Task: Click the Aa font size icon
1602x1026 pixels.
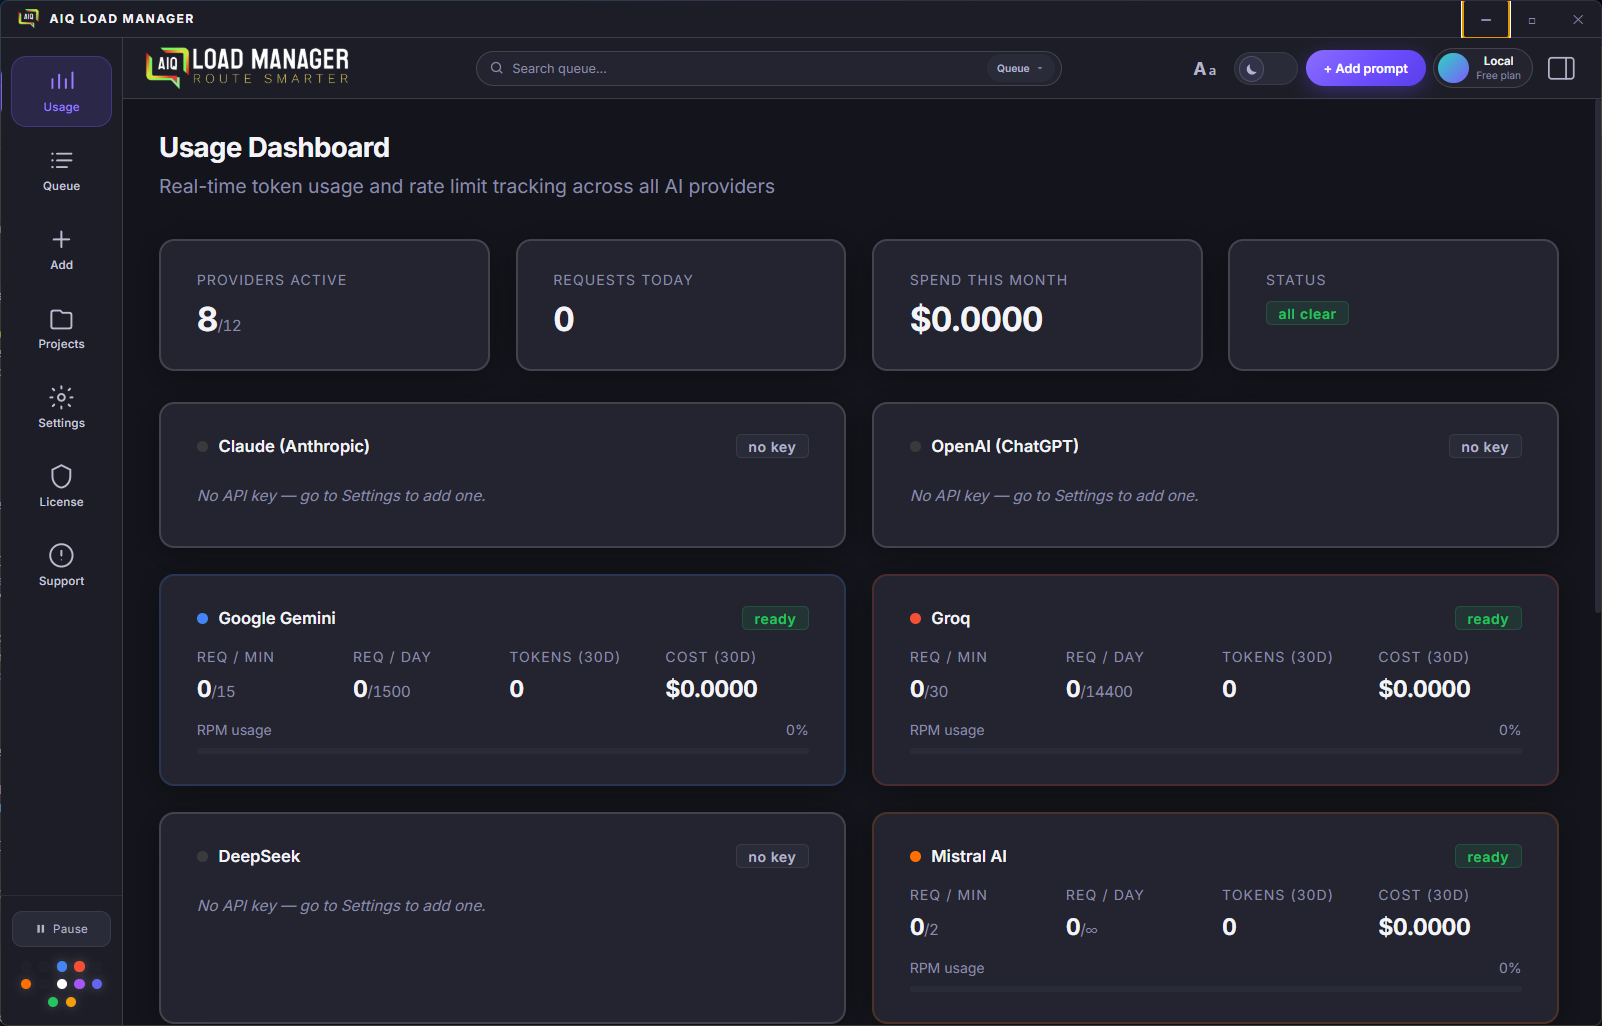Action: (1205, 69)
